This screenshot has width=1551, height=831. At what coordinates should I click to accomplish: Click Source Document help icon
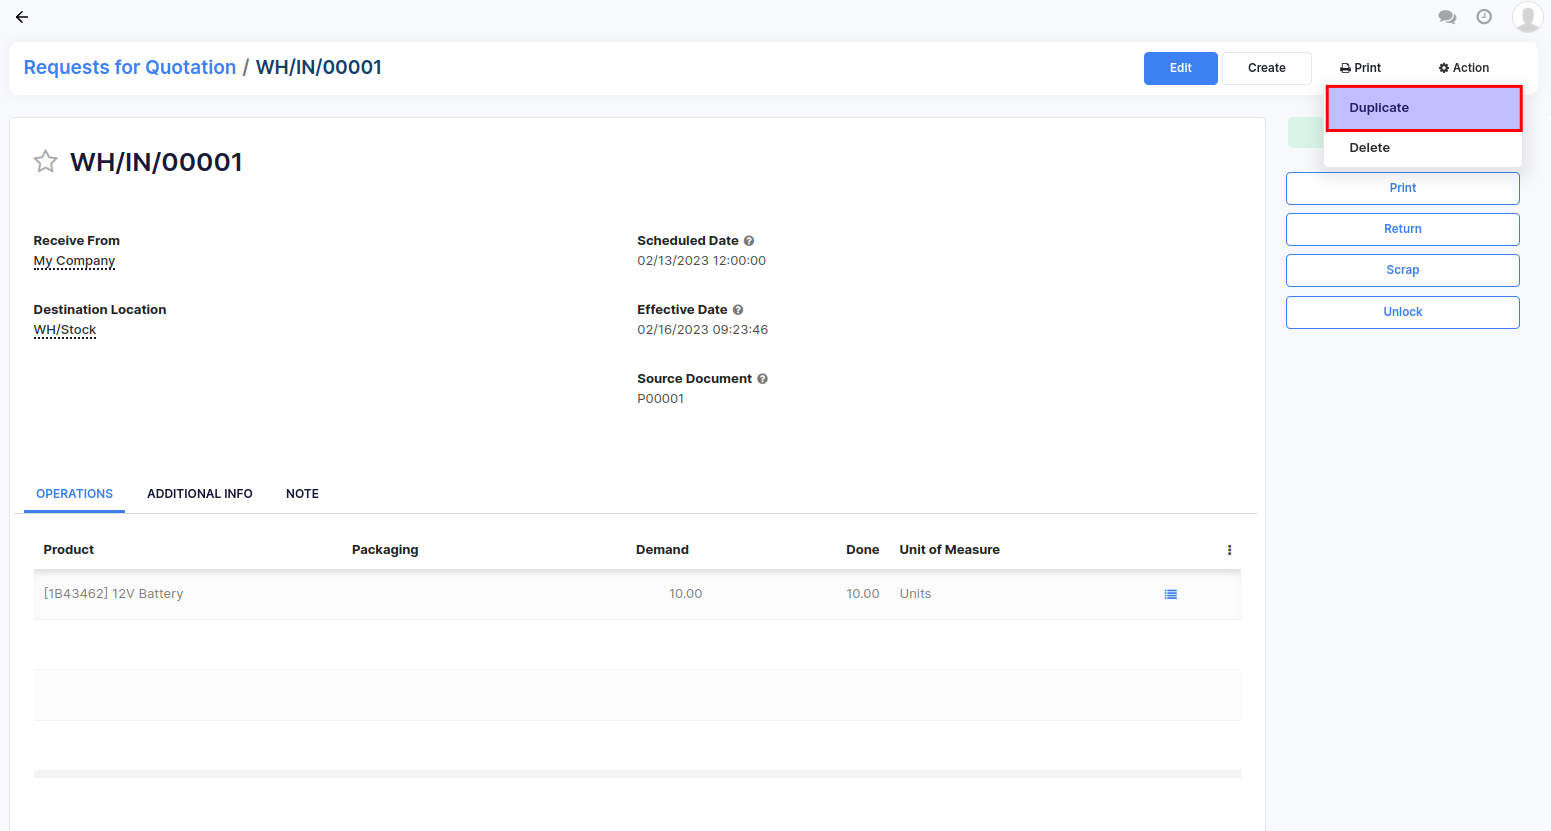tap(762, 379)
